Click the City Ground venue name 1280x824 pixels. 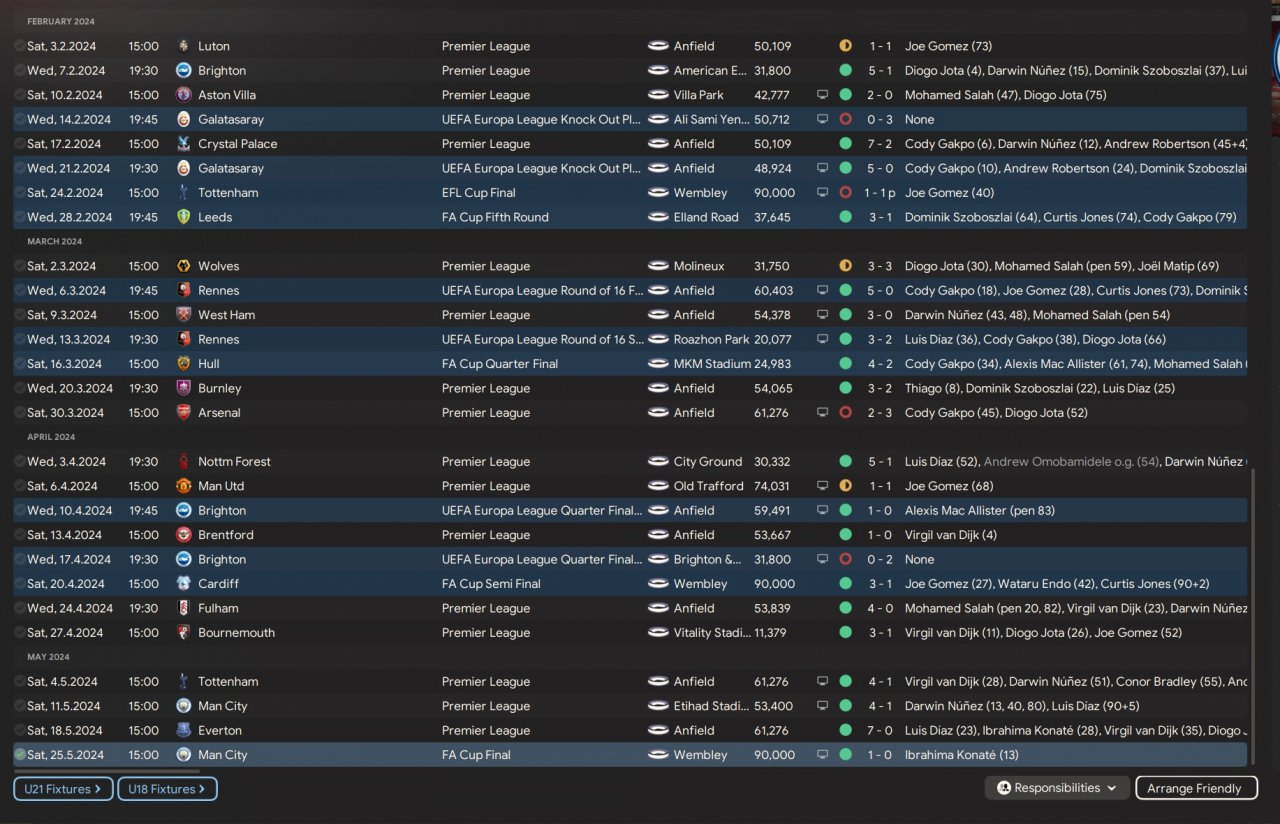tap(708, 461)
